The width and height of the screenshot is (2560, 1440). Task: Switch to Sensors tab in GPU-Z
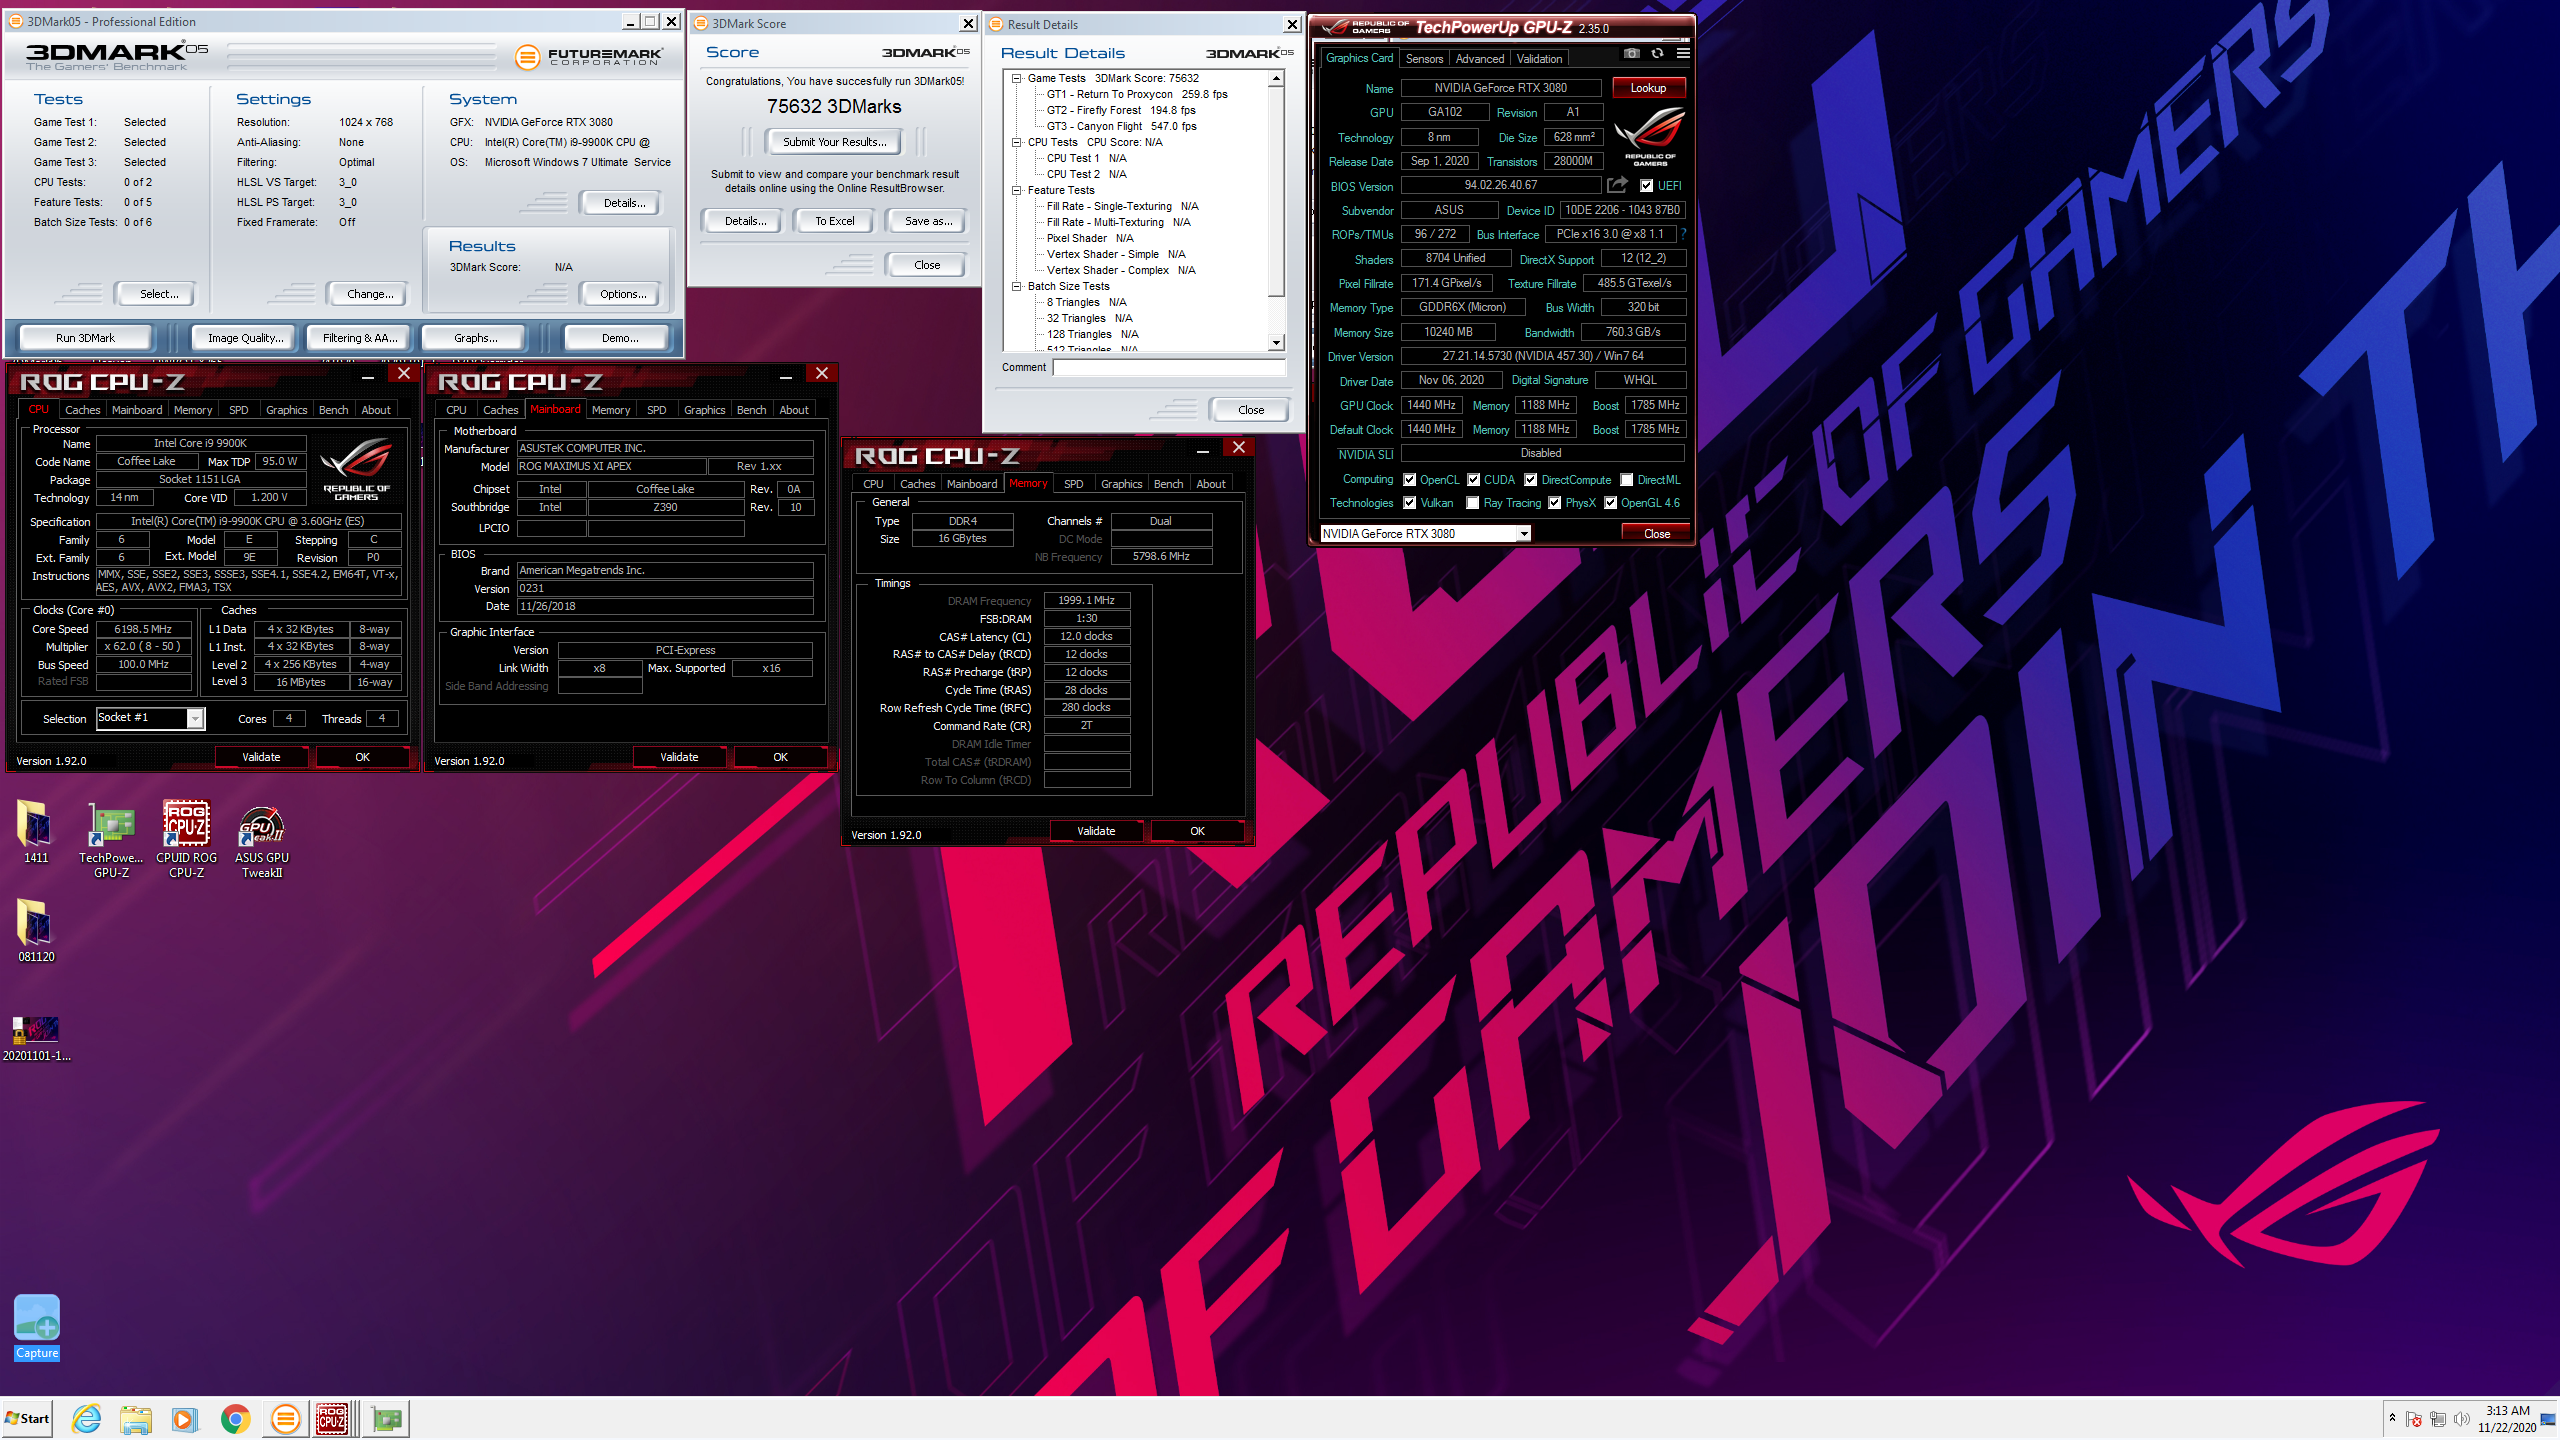1424,59
